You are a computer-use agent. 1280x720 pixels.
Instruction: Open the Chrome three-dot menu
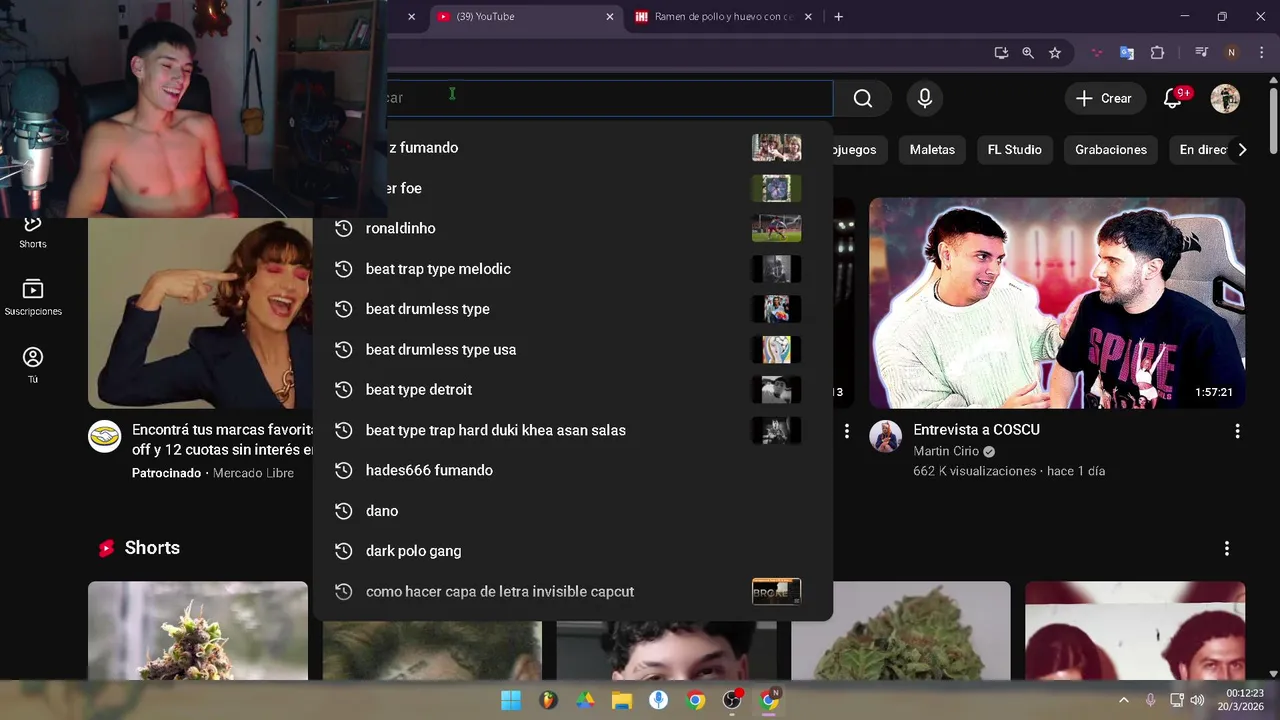[x=1260, y=53]
